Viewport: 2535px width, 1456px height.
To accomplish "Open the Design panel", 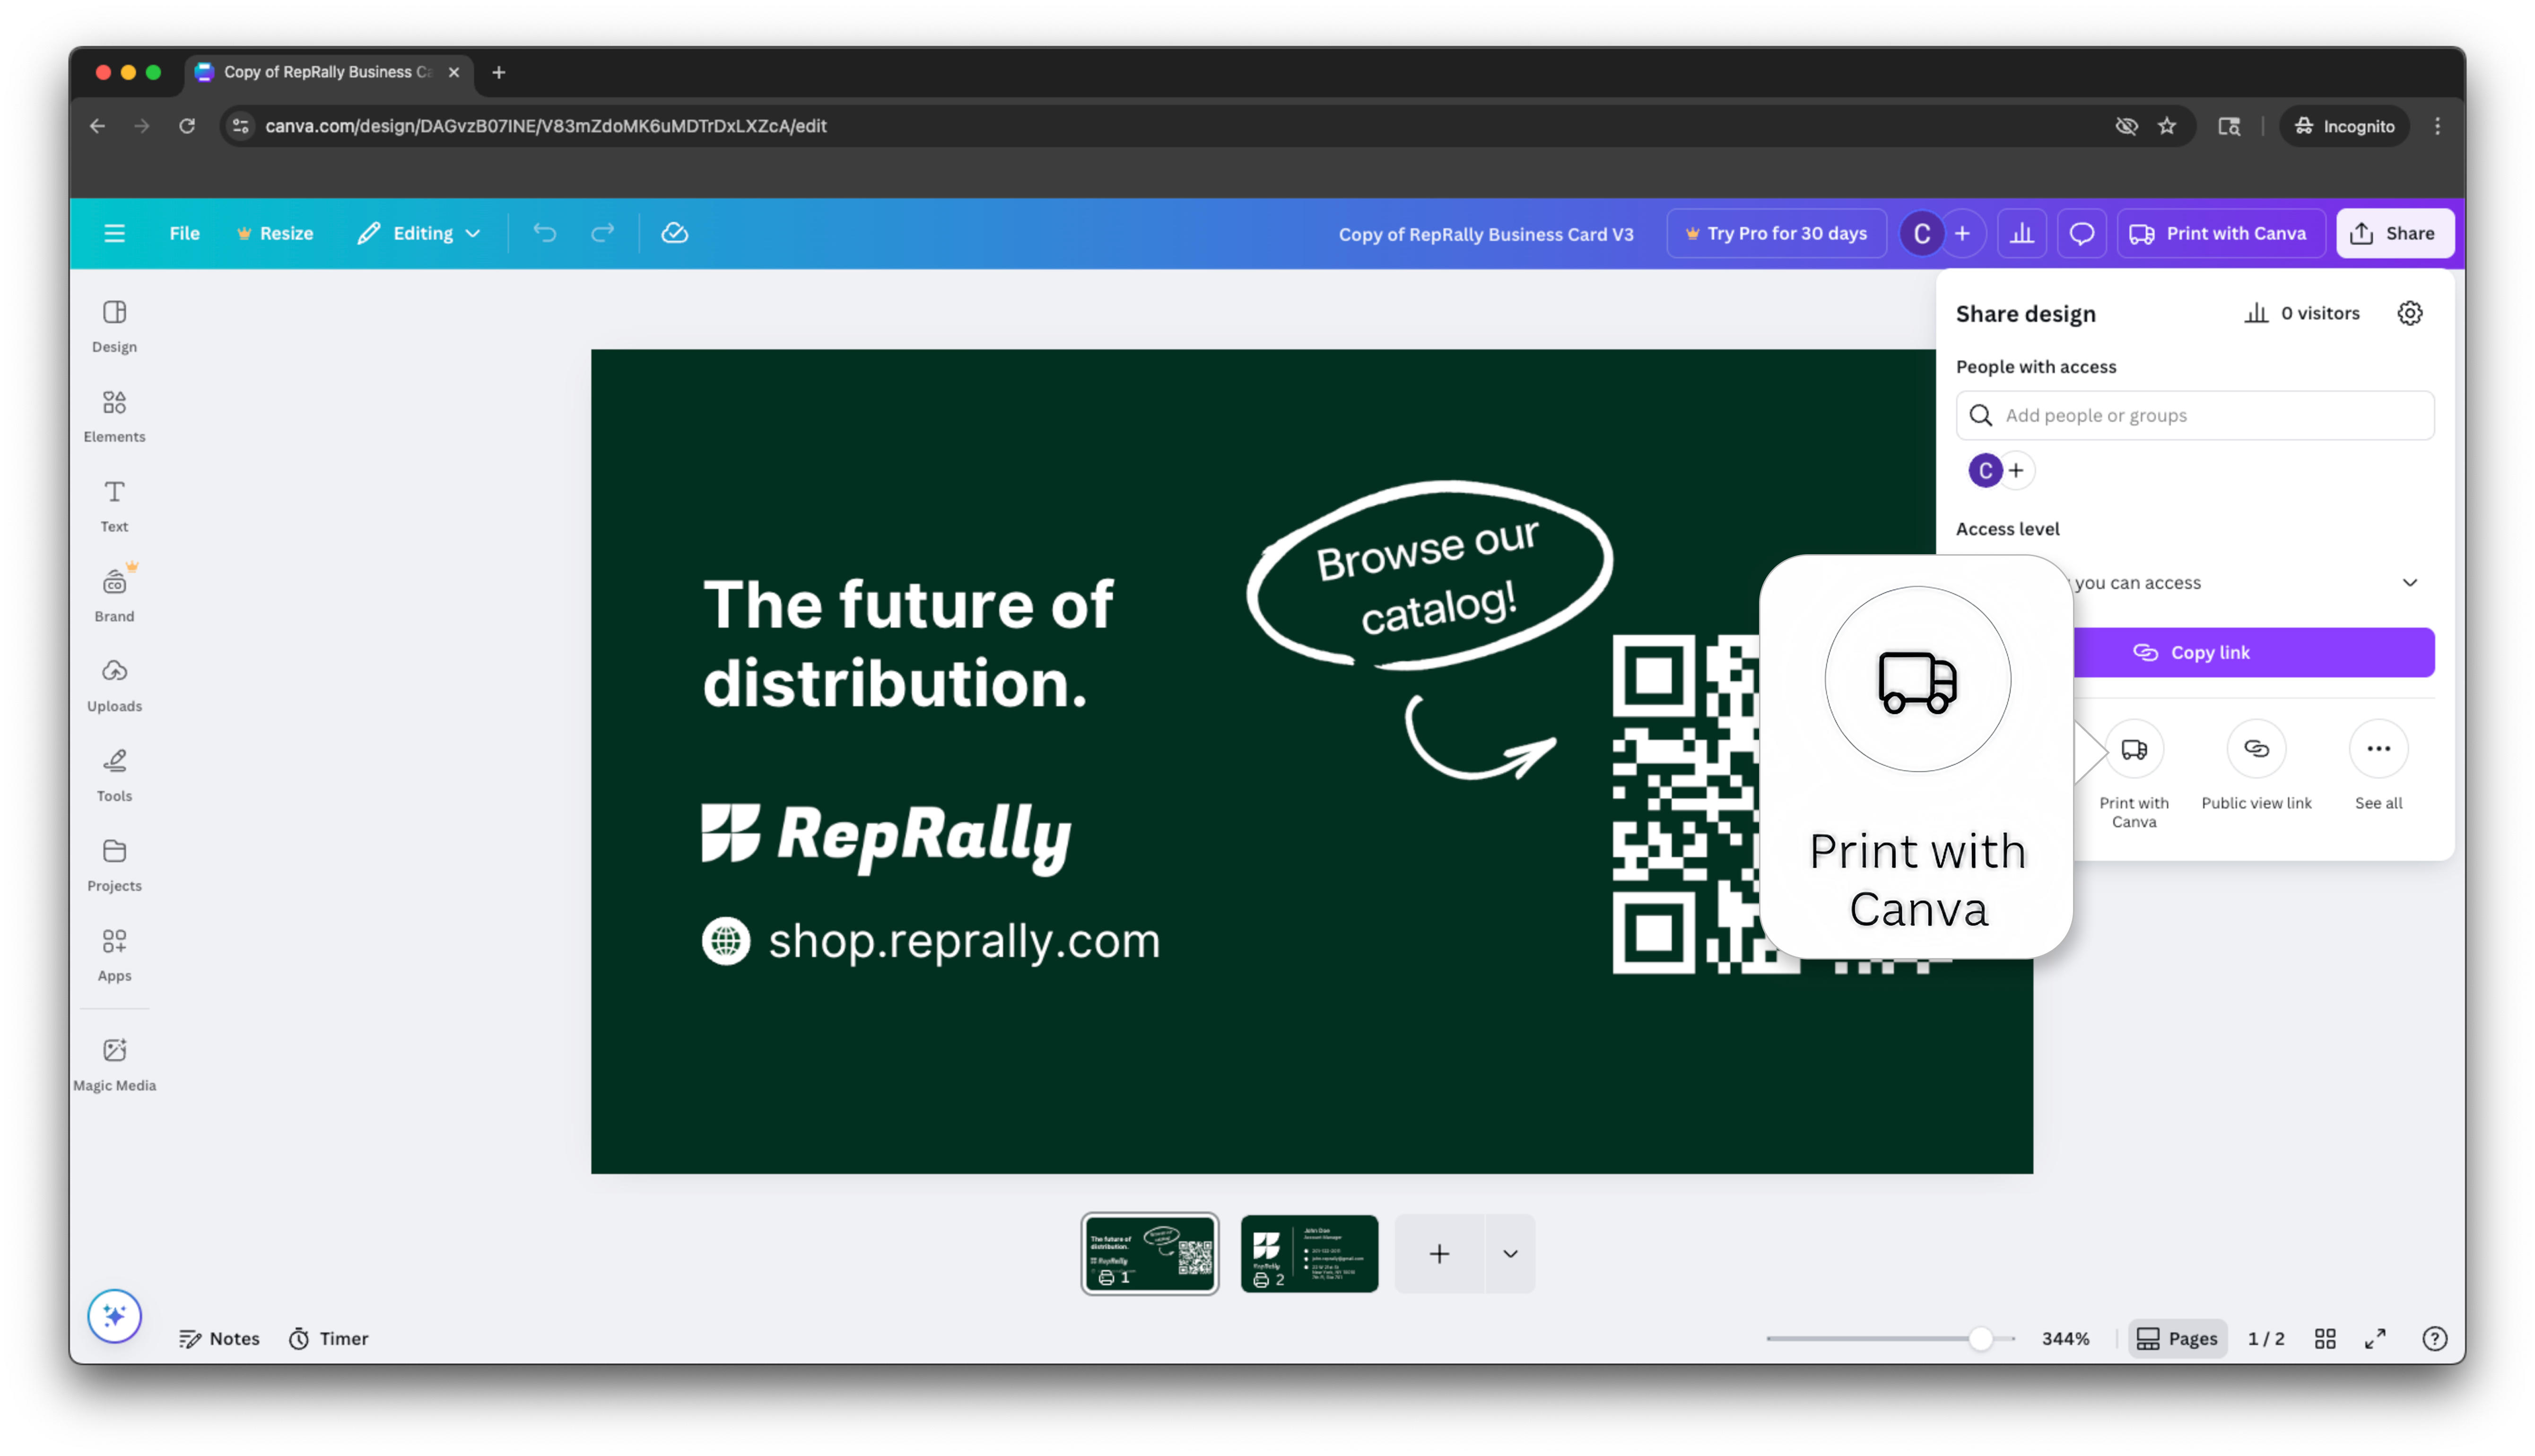I will pos(114,326).
